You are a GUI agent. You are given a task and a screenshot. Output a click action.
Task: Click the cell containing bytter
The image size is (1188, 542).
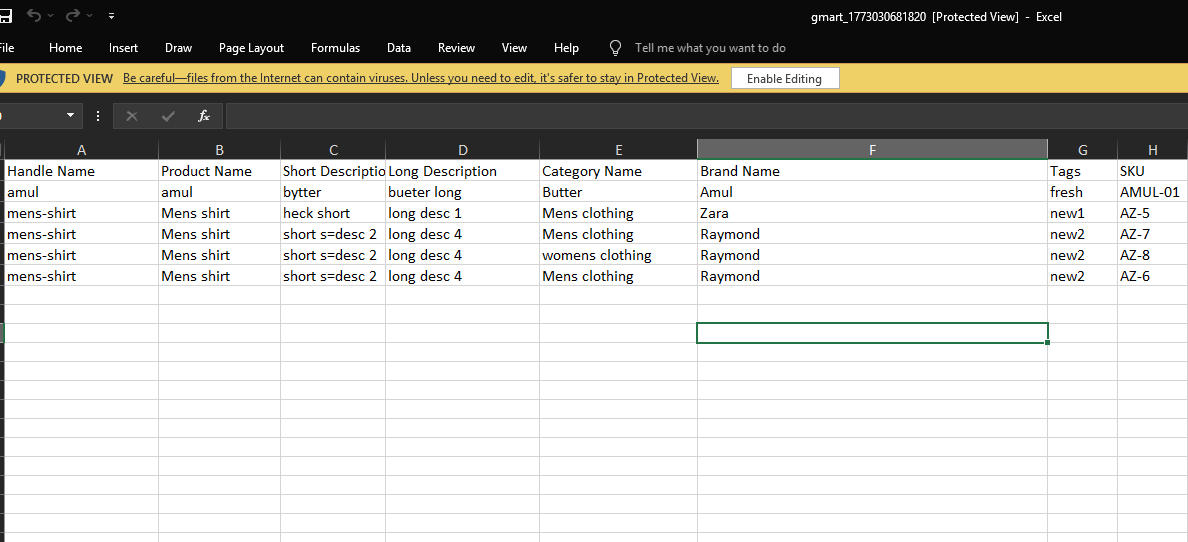[333, 192]
